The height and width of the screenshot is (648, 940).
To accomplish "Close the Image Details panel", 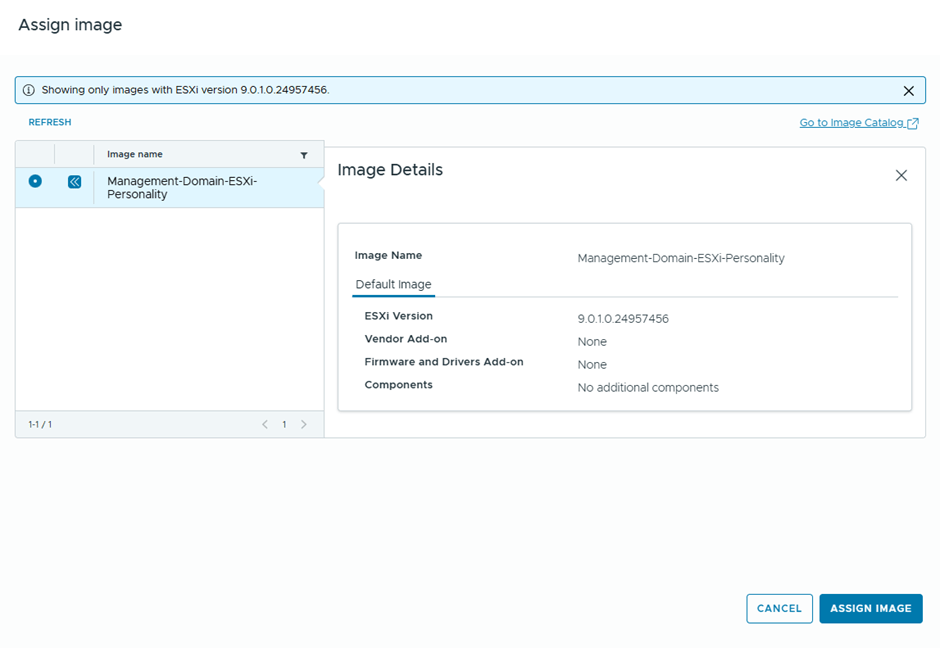I will [x=901, y=175].
